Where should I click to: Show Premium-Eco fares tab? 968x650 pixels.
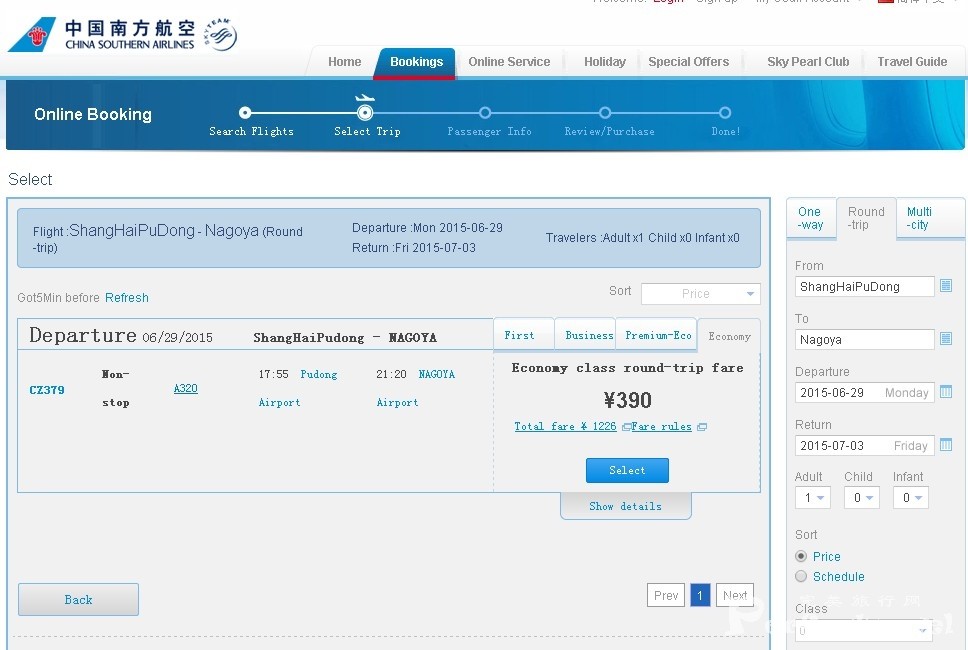point(657,335)
